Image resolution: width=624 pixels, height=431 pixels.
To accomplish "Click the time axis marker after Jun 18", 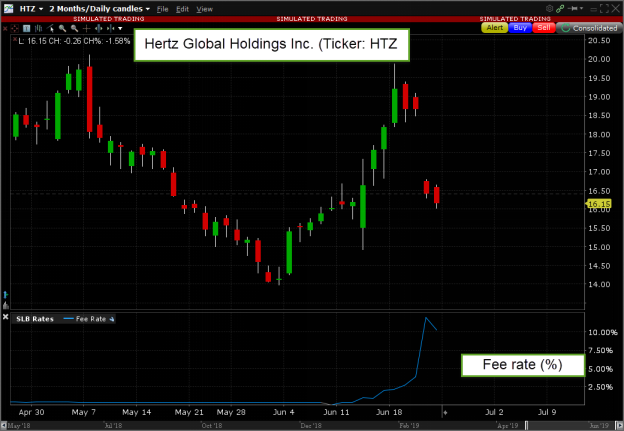I will coord(445,413).
